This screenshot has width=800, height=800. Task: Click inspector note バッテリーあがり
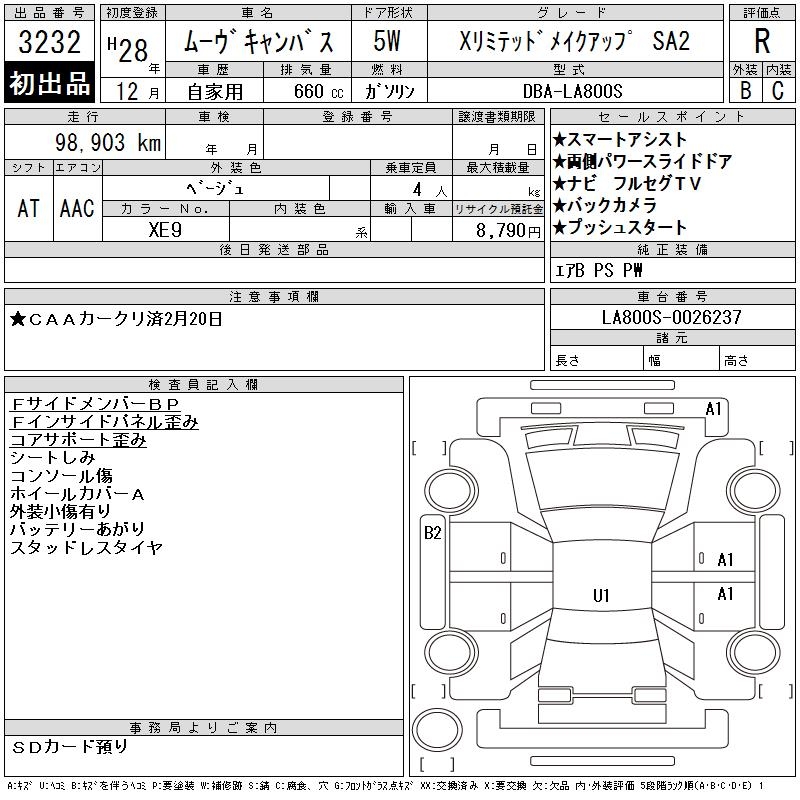click(x=78, y=530)
